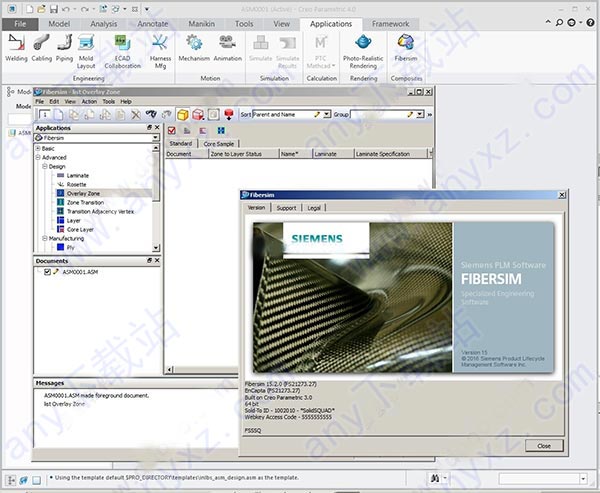Select Zone Transition in the tree
600x493 pixels.
point(85,202)
